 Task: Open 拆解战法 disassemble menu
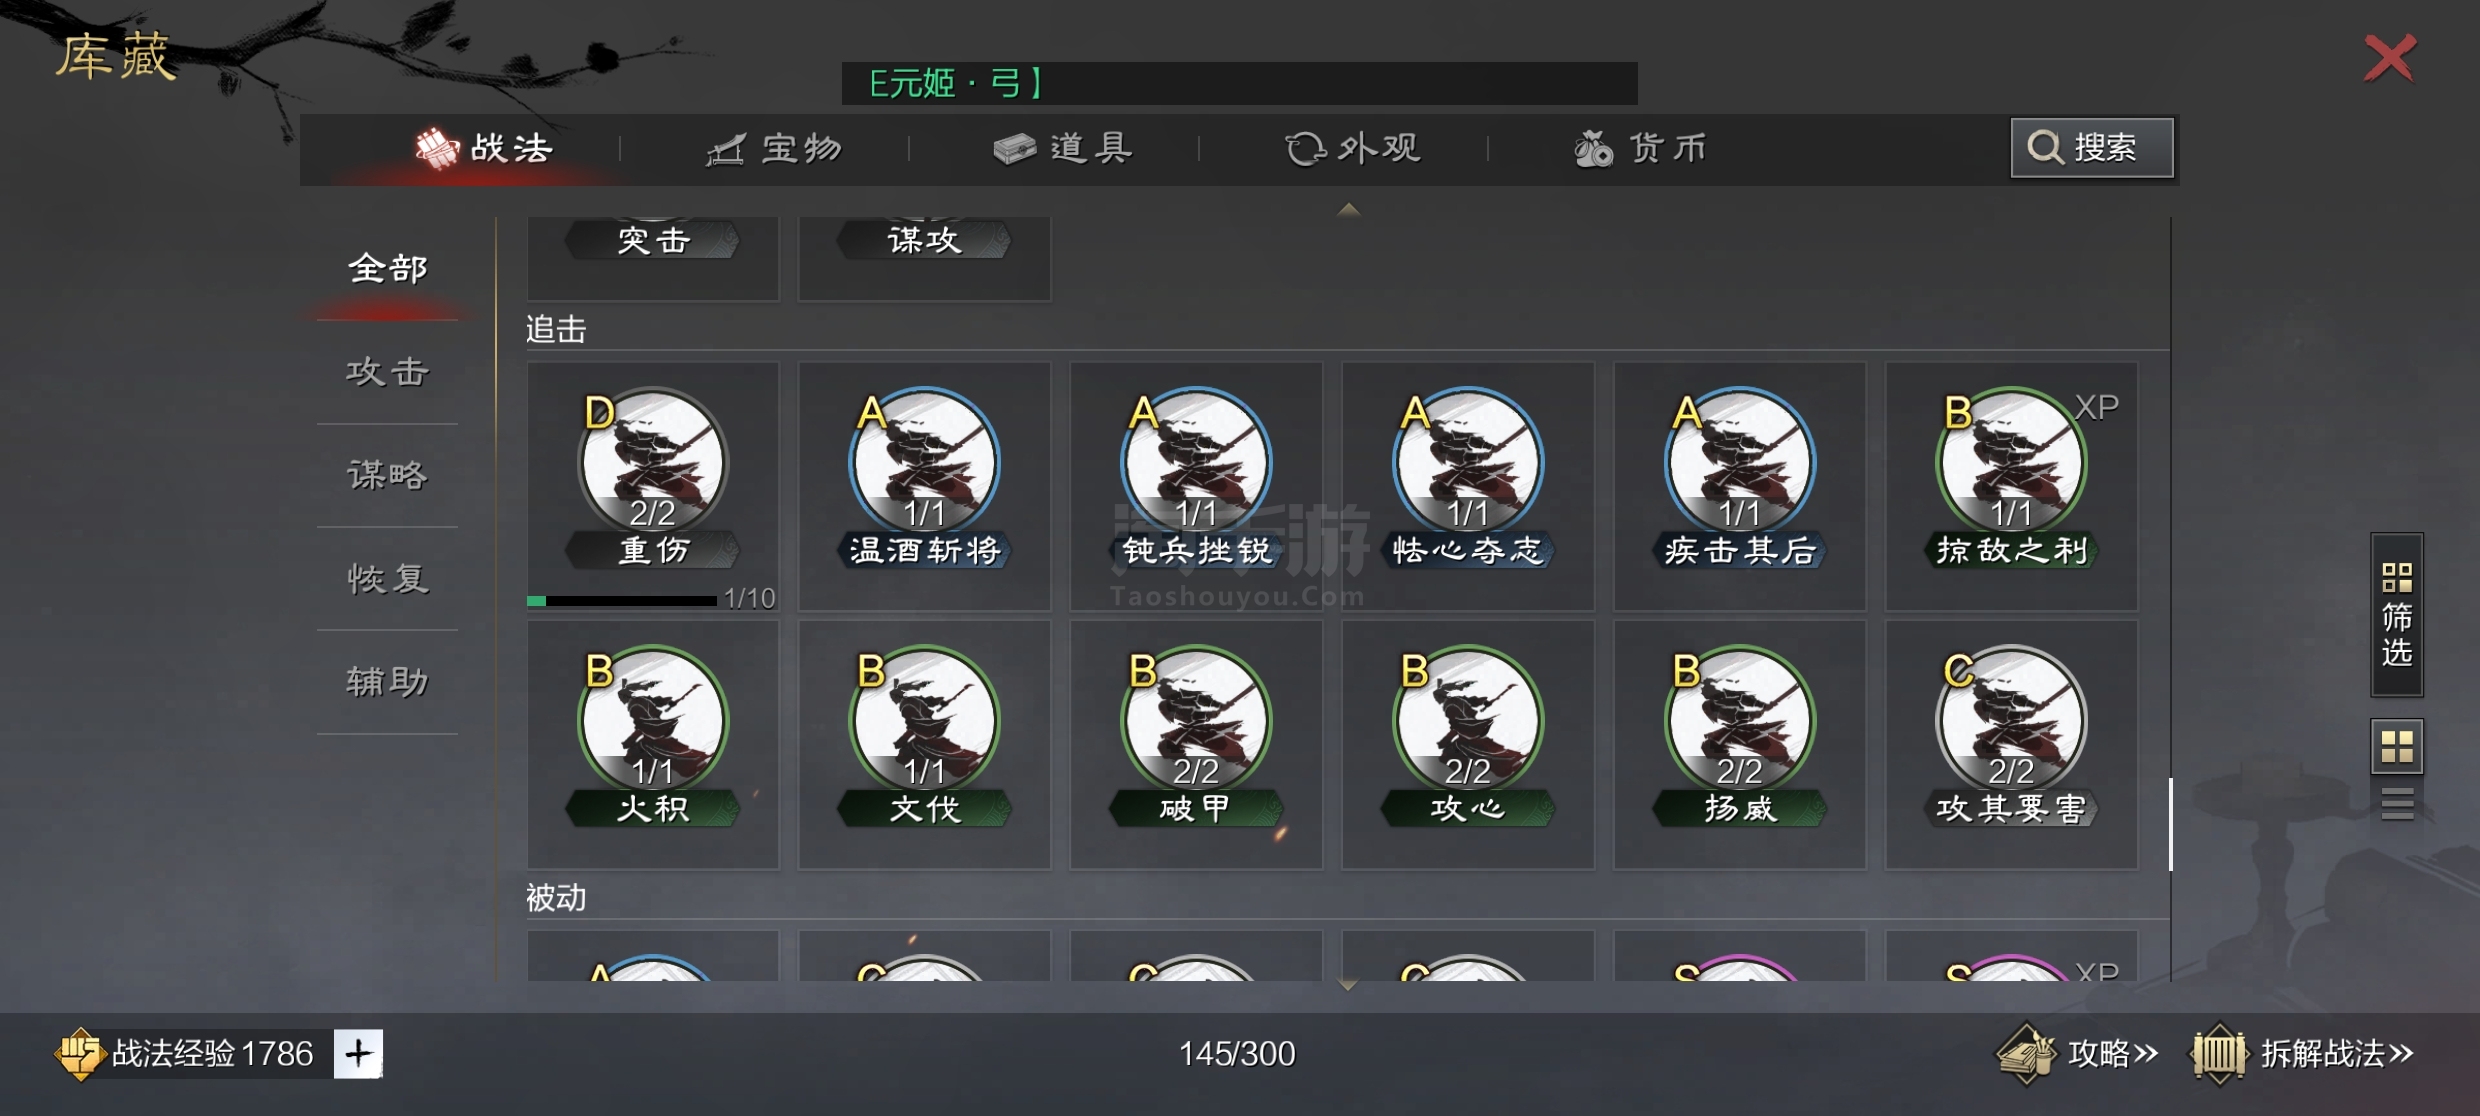click(x=2303, y=1053)
